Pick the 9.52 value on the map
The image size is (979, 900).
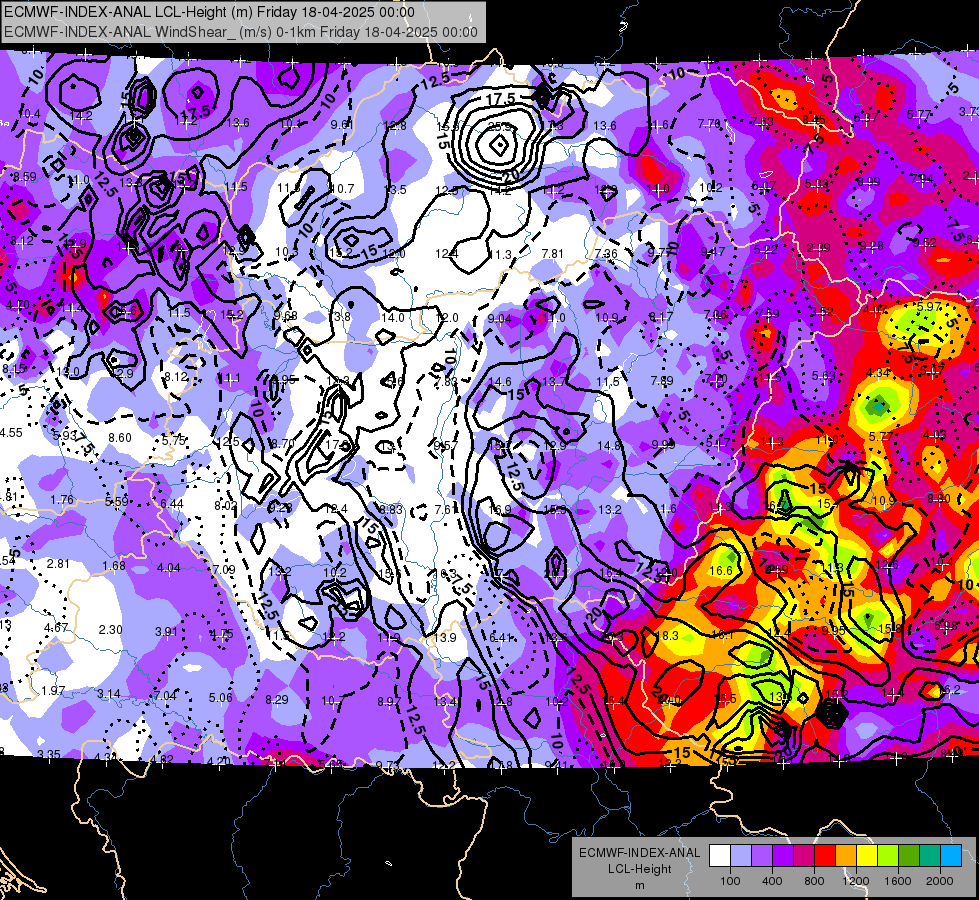pos(925,243)
